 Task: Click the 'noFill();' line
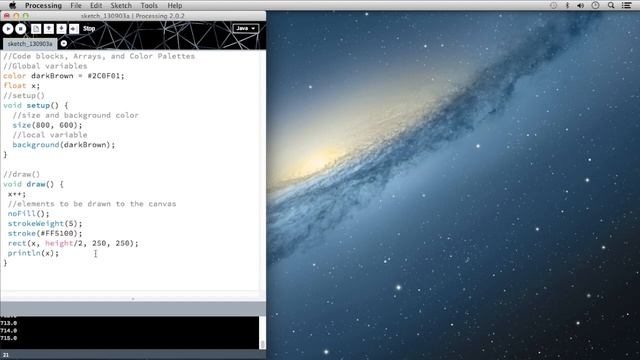[x=28, y=214]
